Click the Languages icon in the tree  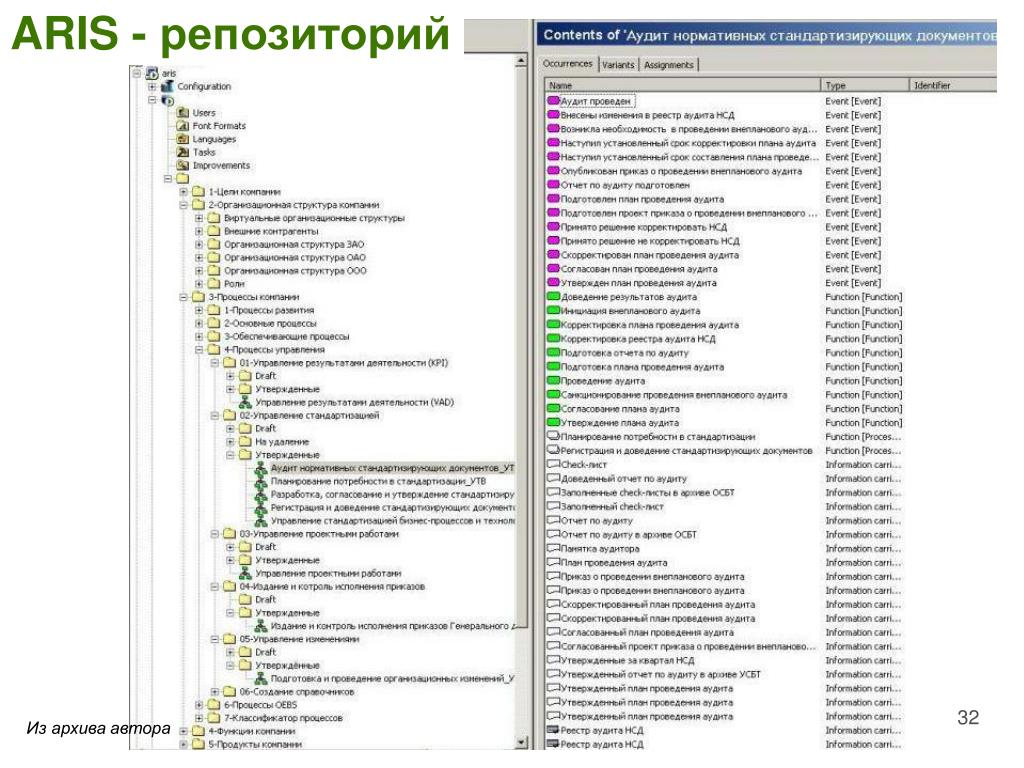183,139
